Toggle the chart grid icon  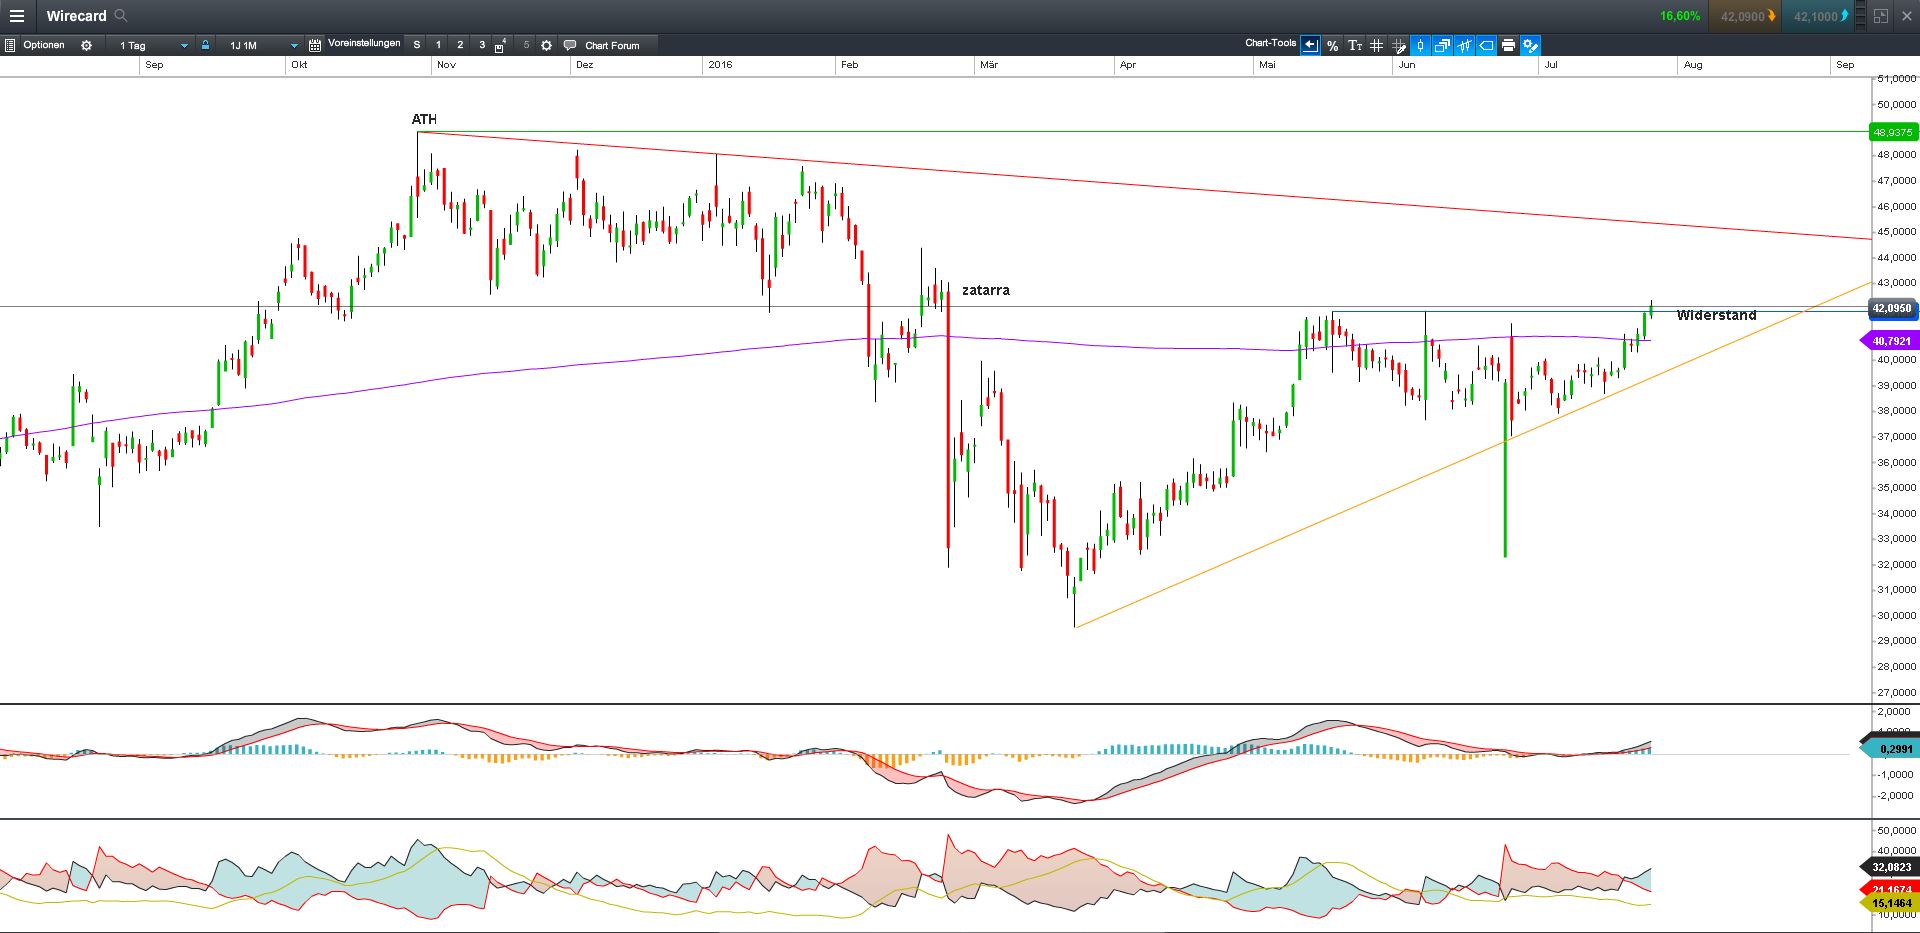(x=1378, y=45)
